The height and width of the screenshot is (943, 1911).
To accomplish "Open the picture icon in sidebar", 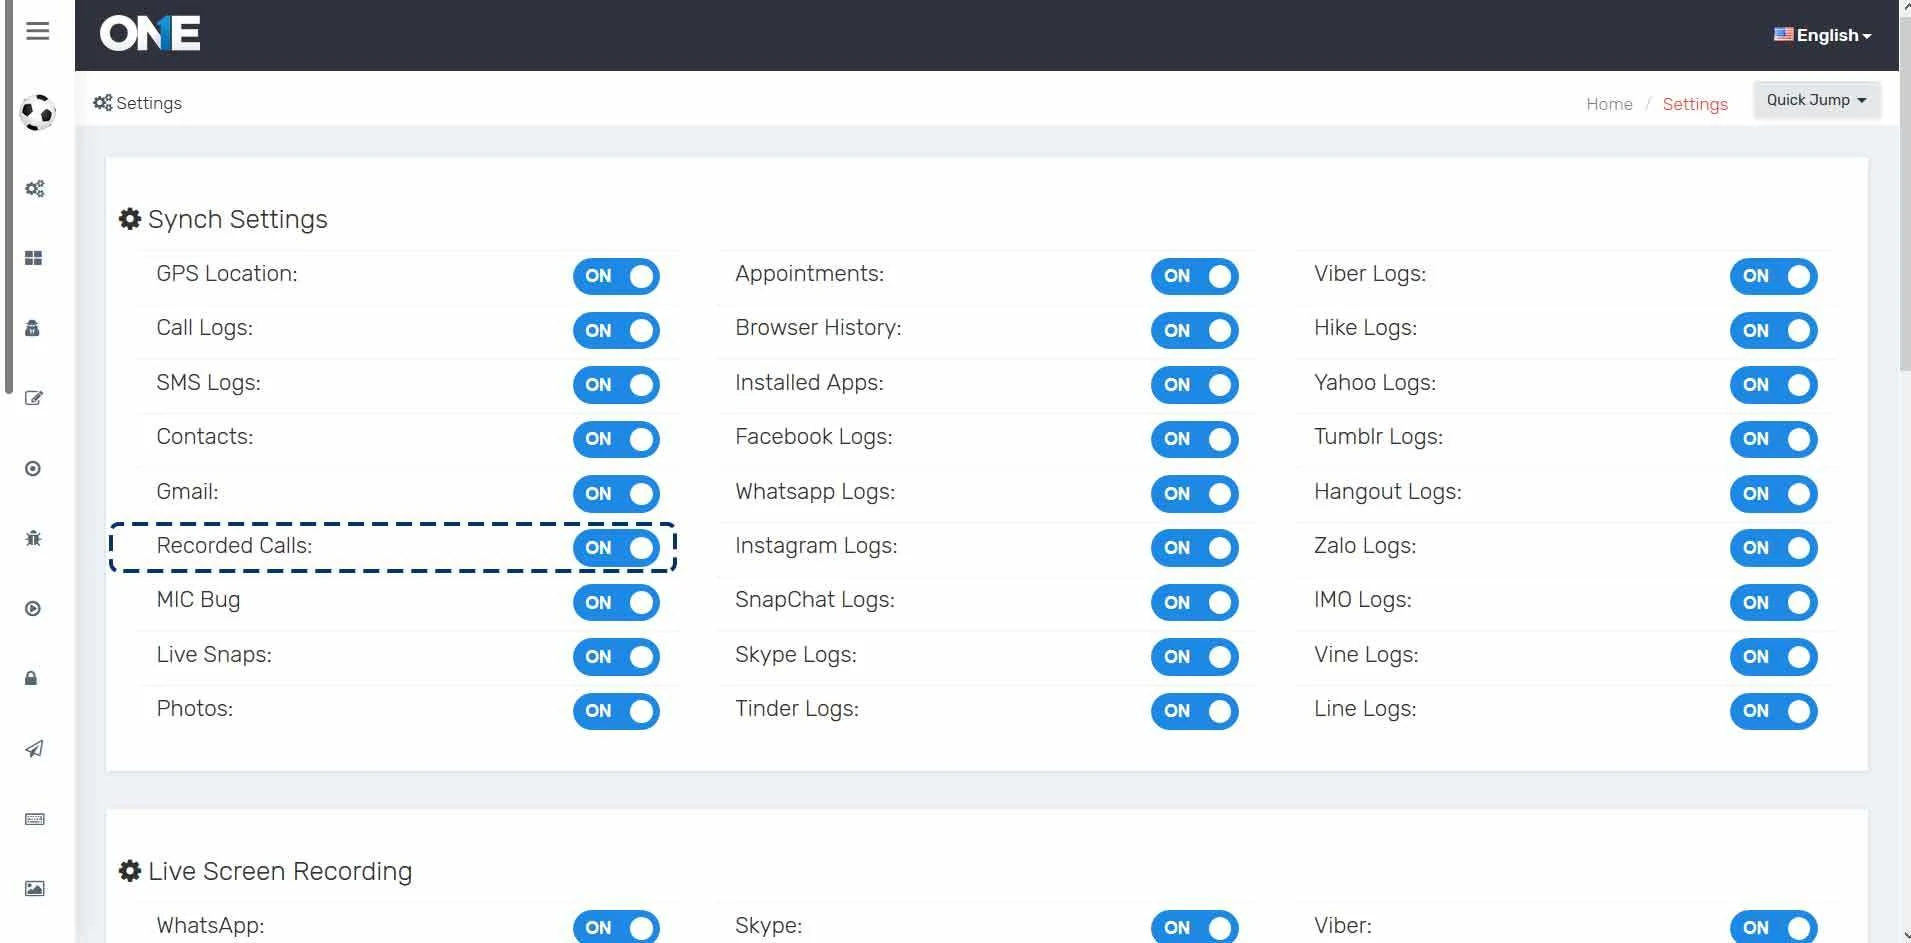I will coord(34,888).
